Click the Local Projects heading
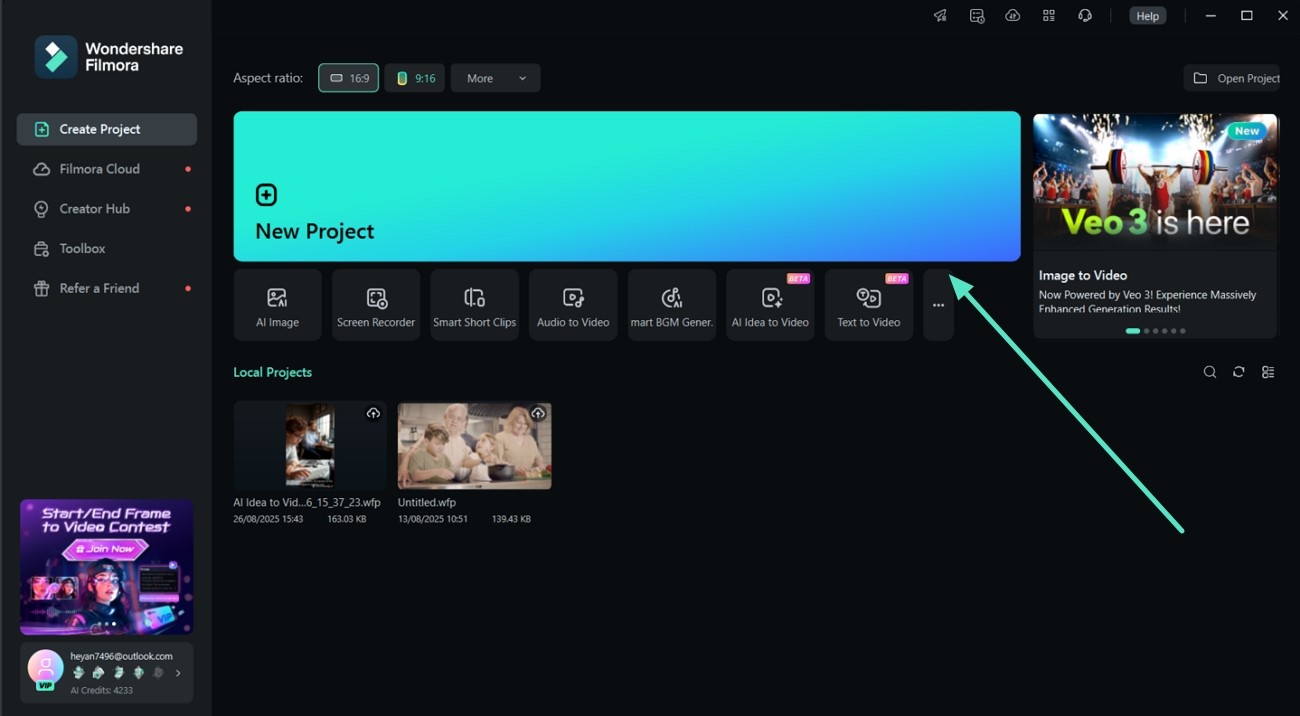Image resolution: width=1300 pixels, height=716 pixels. [x=273, y=372]
